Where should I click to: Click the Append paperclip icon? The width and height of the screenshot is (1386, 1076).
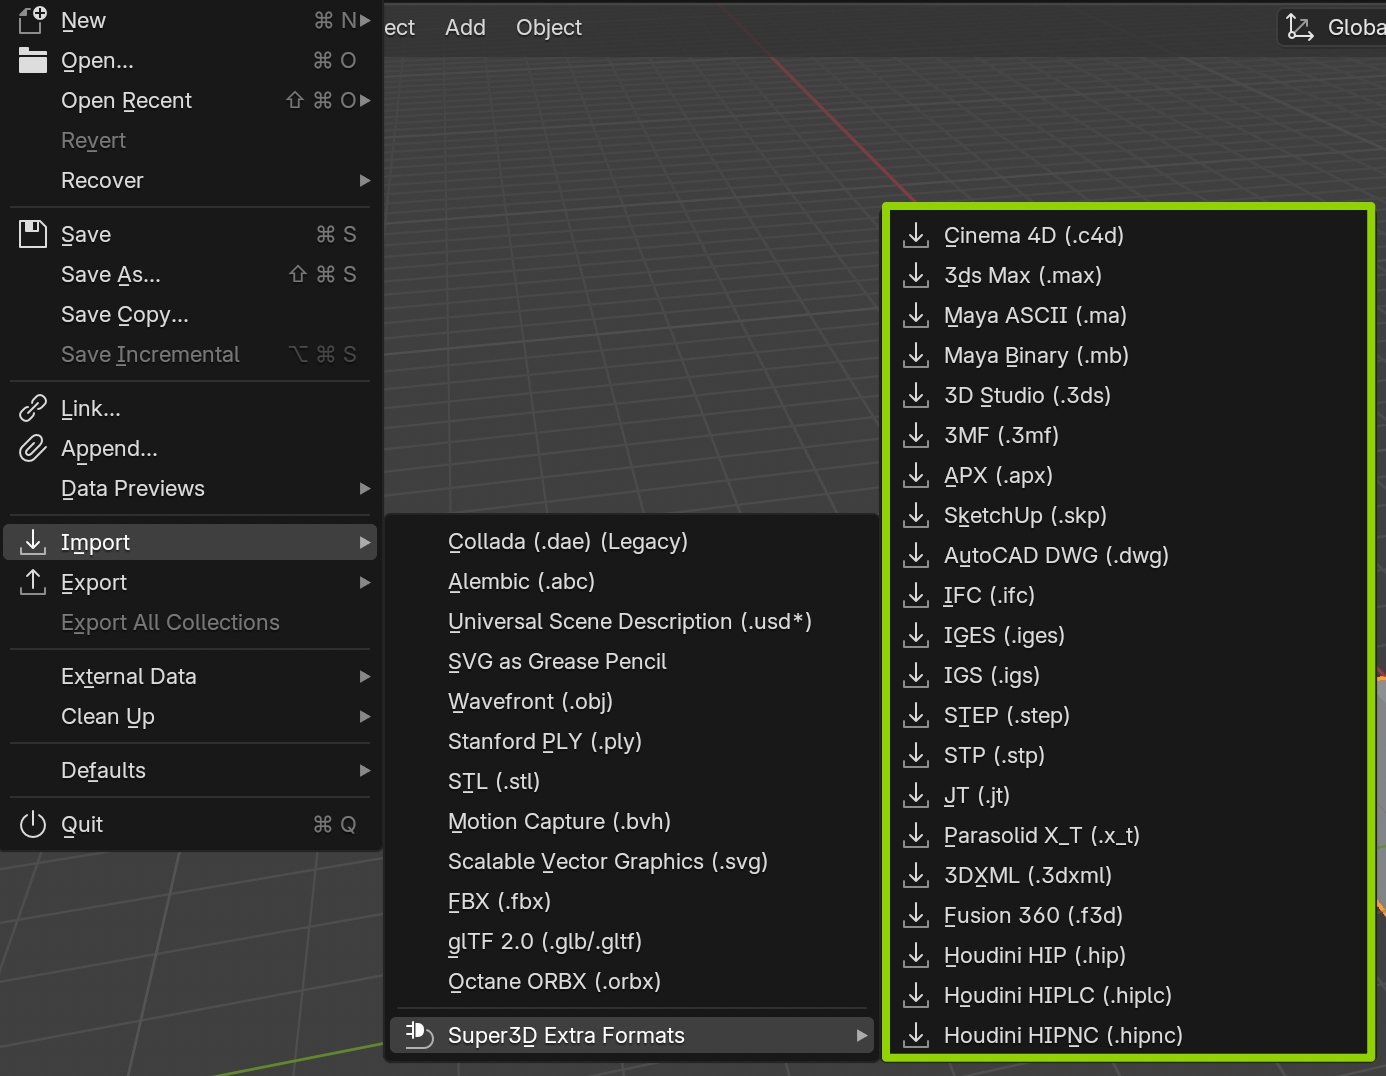tap(33, 448)
